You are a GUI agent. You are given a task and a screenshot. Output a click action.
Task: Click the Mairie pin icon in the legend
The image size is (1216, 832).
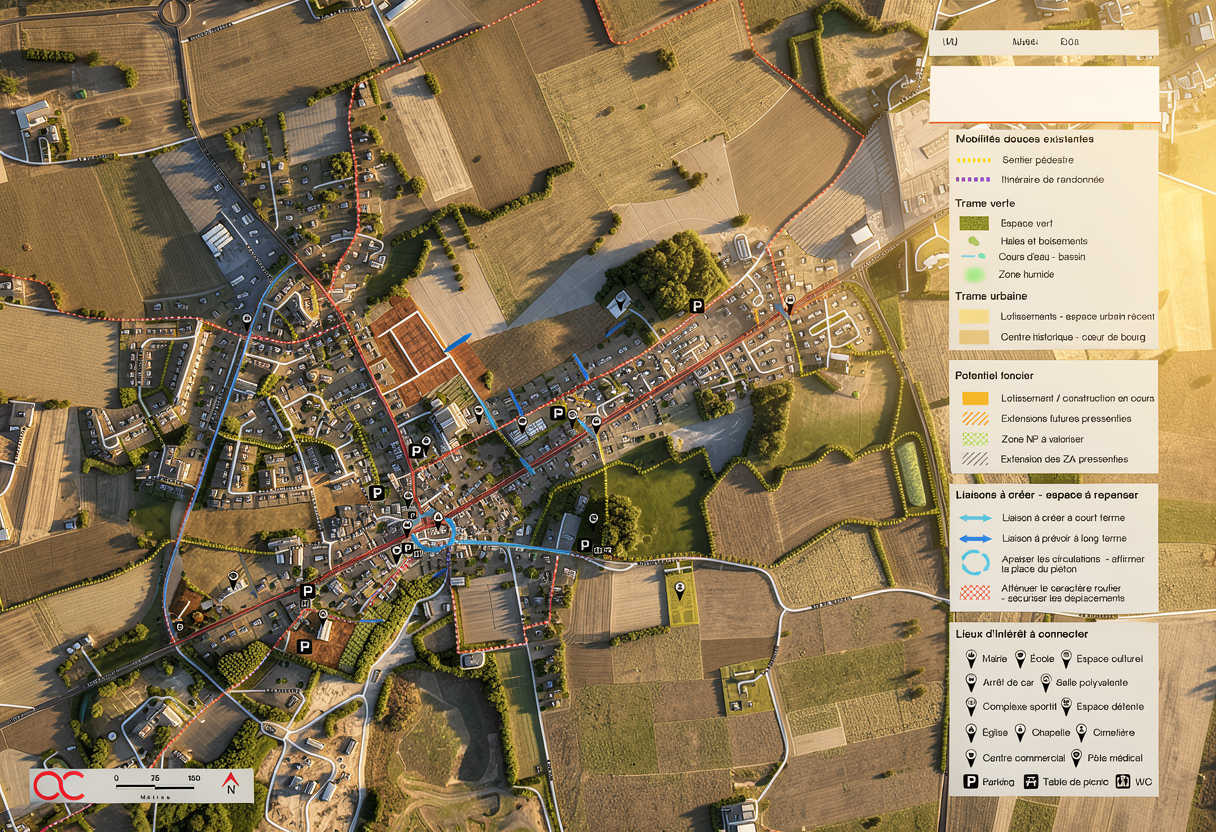[971, 658]
